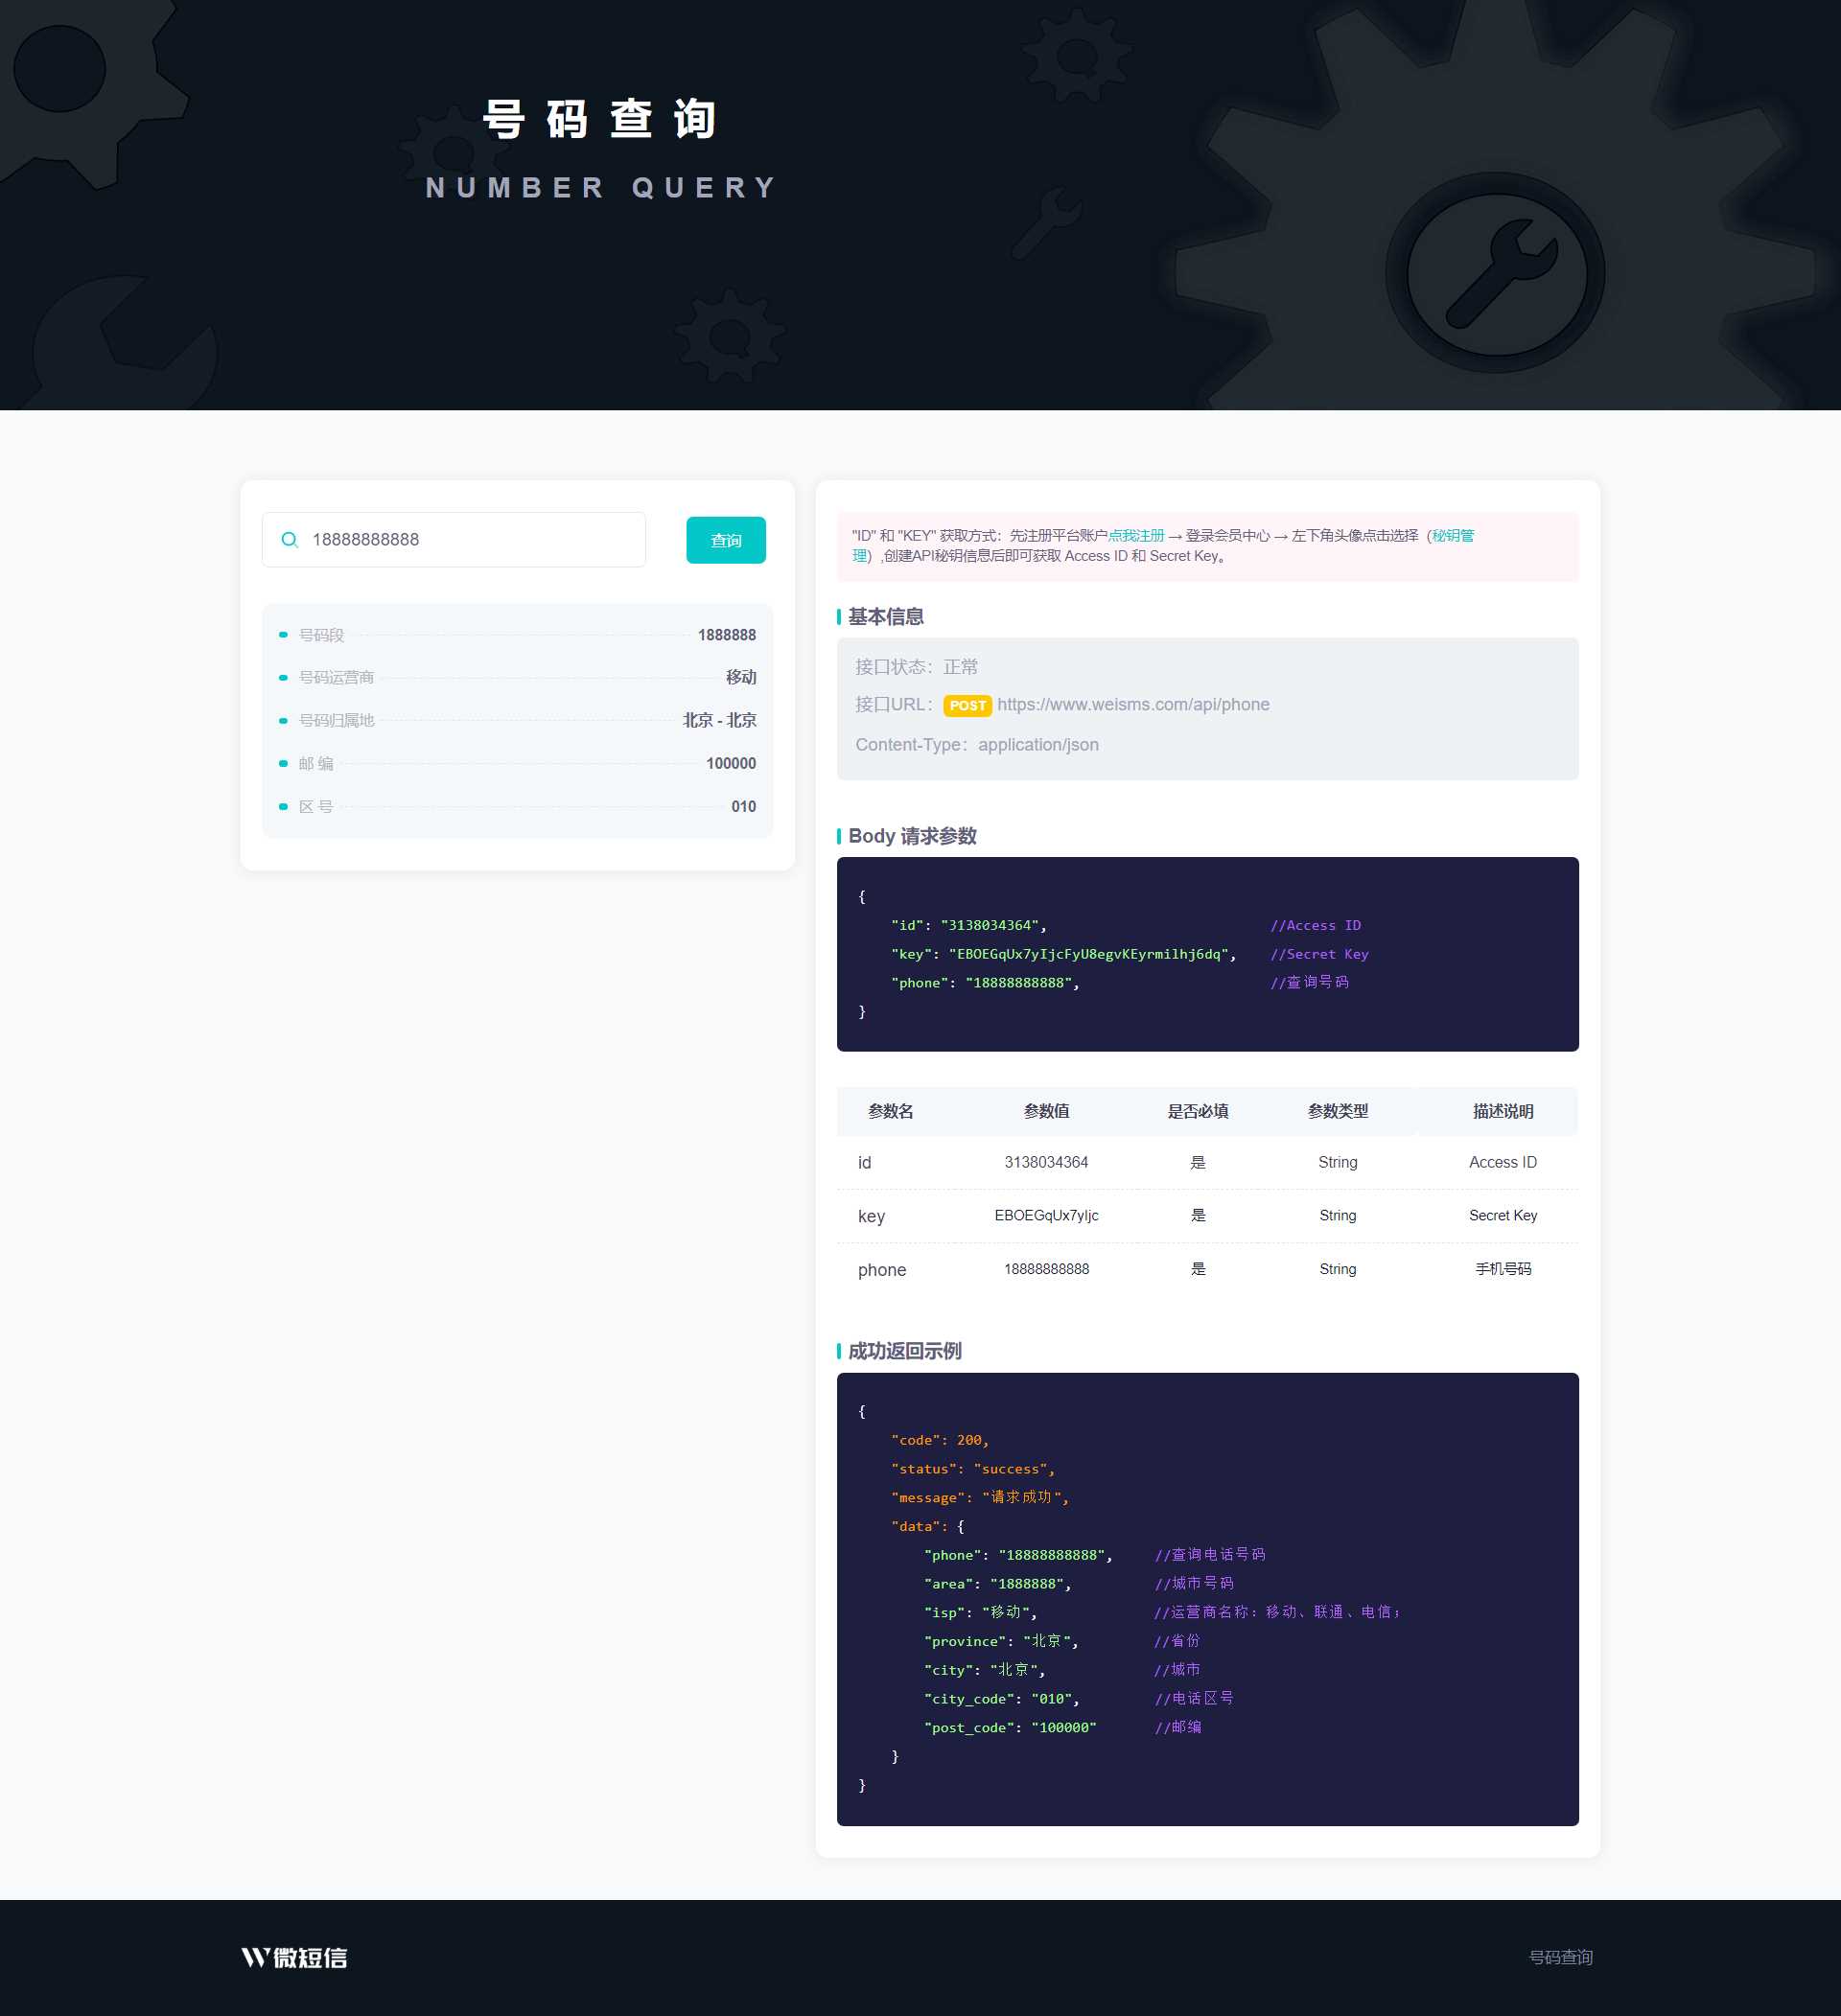This screenshot has width=1841, height=2016.
Task: Select the teal bullet icon beside 号码段
Action: point(283,635)
